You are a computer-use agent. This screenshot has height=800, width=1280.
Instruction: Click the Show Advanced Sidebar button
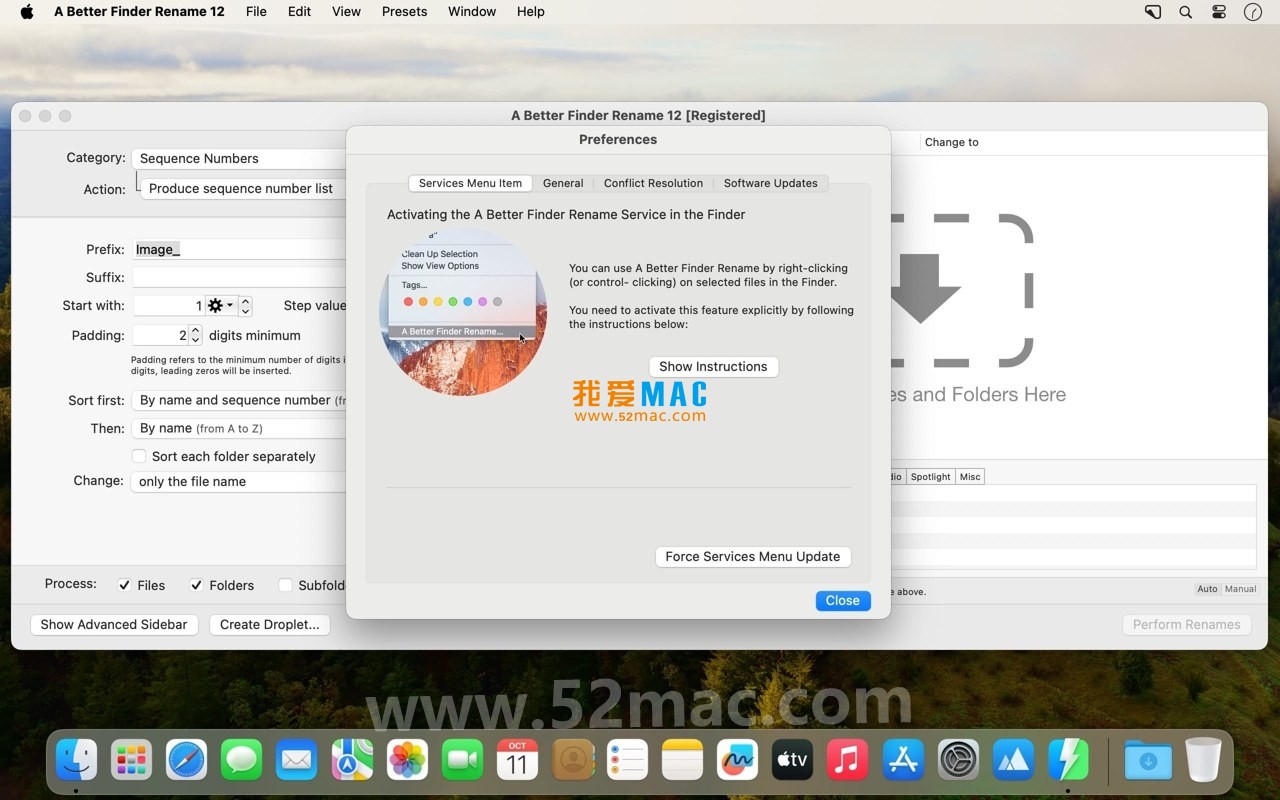(x=114, y=625)
